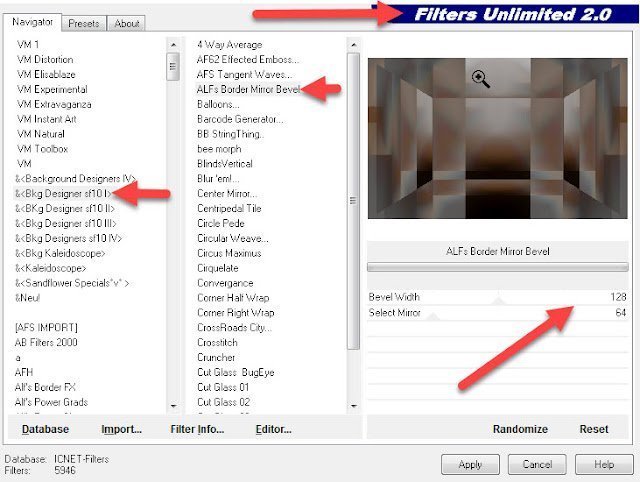The image size is (640, 482).
Task: Click Randomize to shuffle settings
Action: (520, 429)
